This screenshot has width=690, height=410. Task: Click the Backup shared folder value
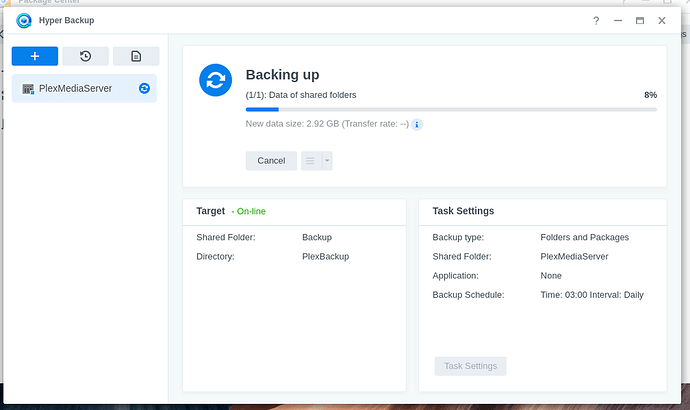317,238
